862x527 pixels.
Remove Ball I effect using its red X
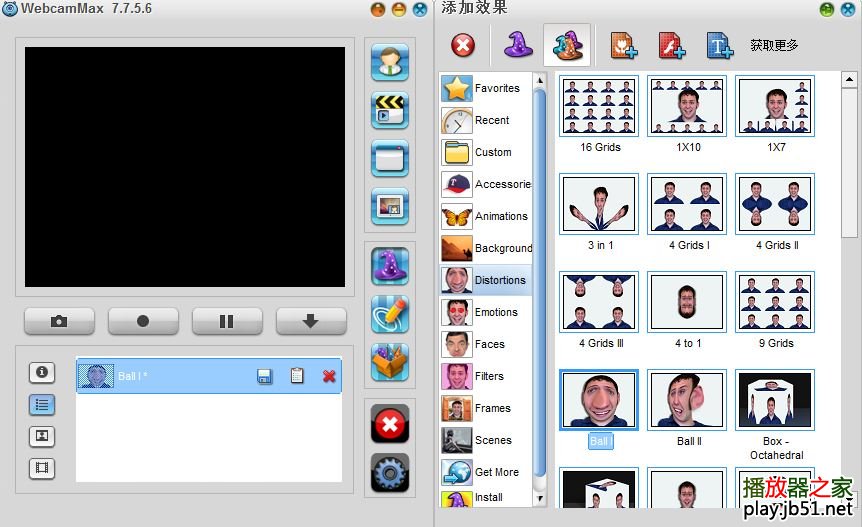329,376
